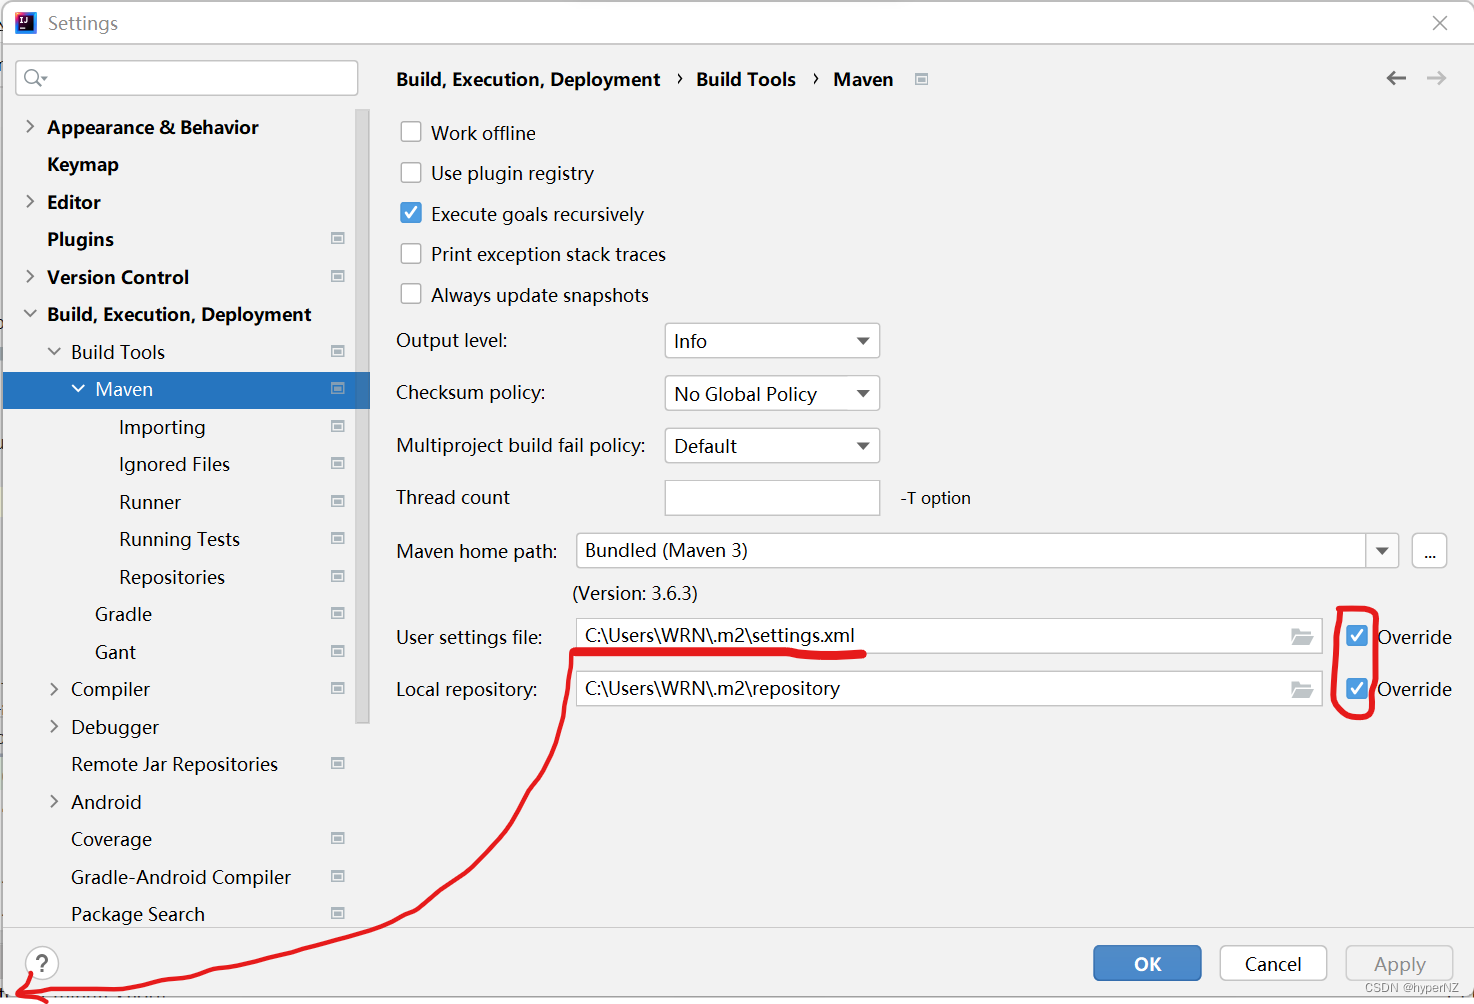Open Maven home path dropdown arrow
The image size is (1474, 1004).
(1382, 551)
